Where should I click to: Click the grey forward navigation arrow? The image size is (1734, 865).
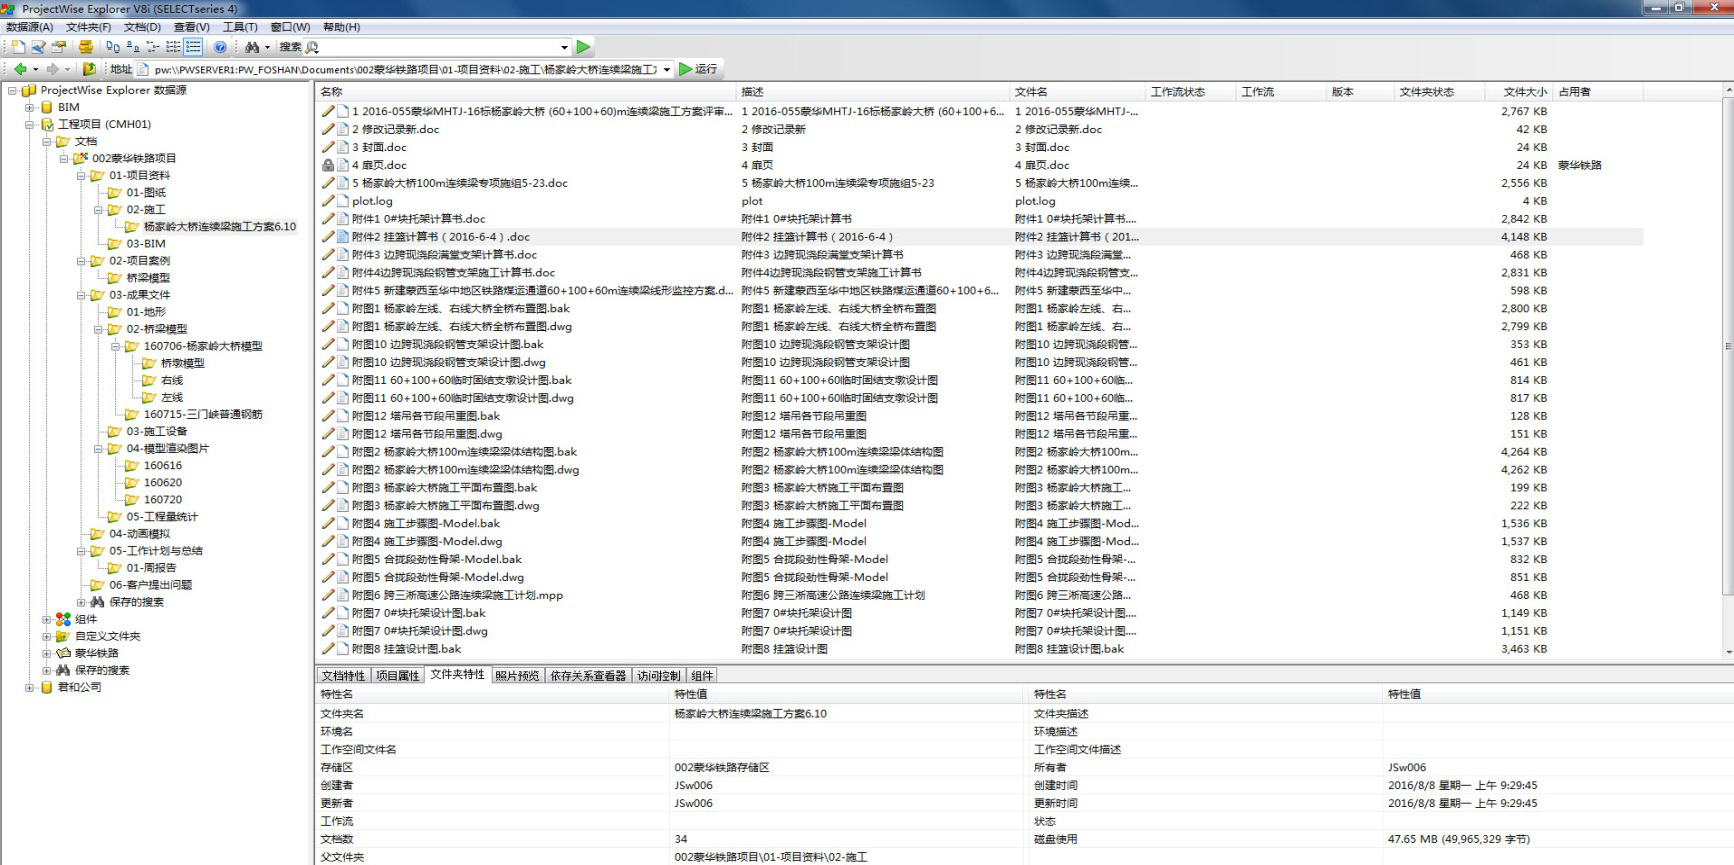pyautogui.click(x=52, y=69)
